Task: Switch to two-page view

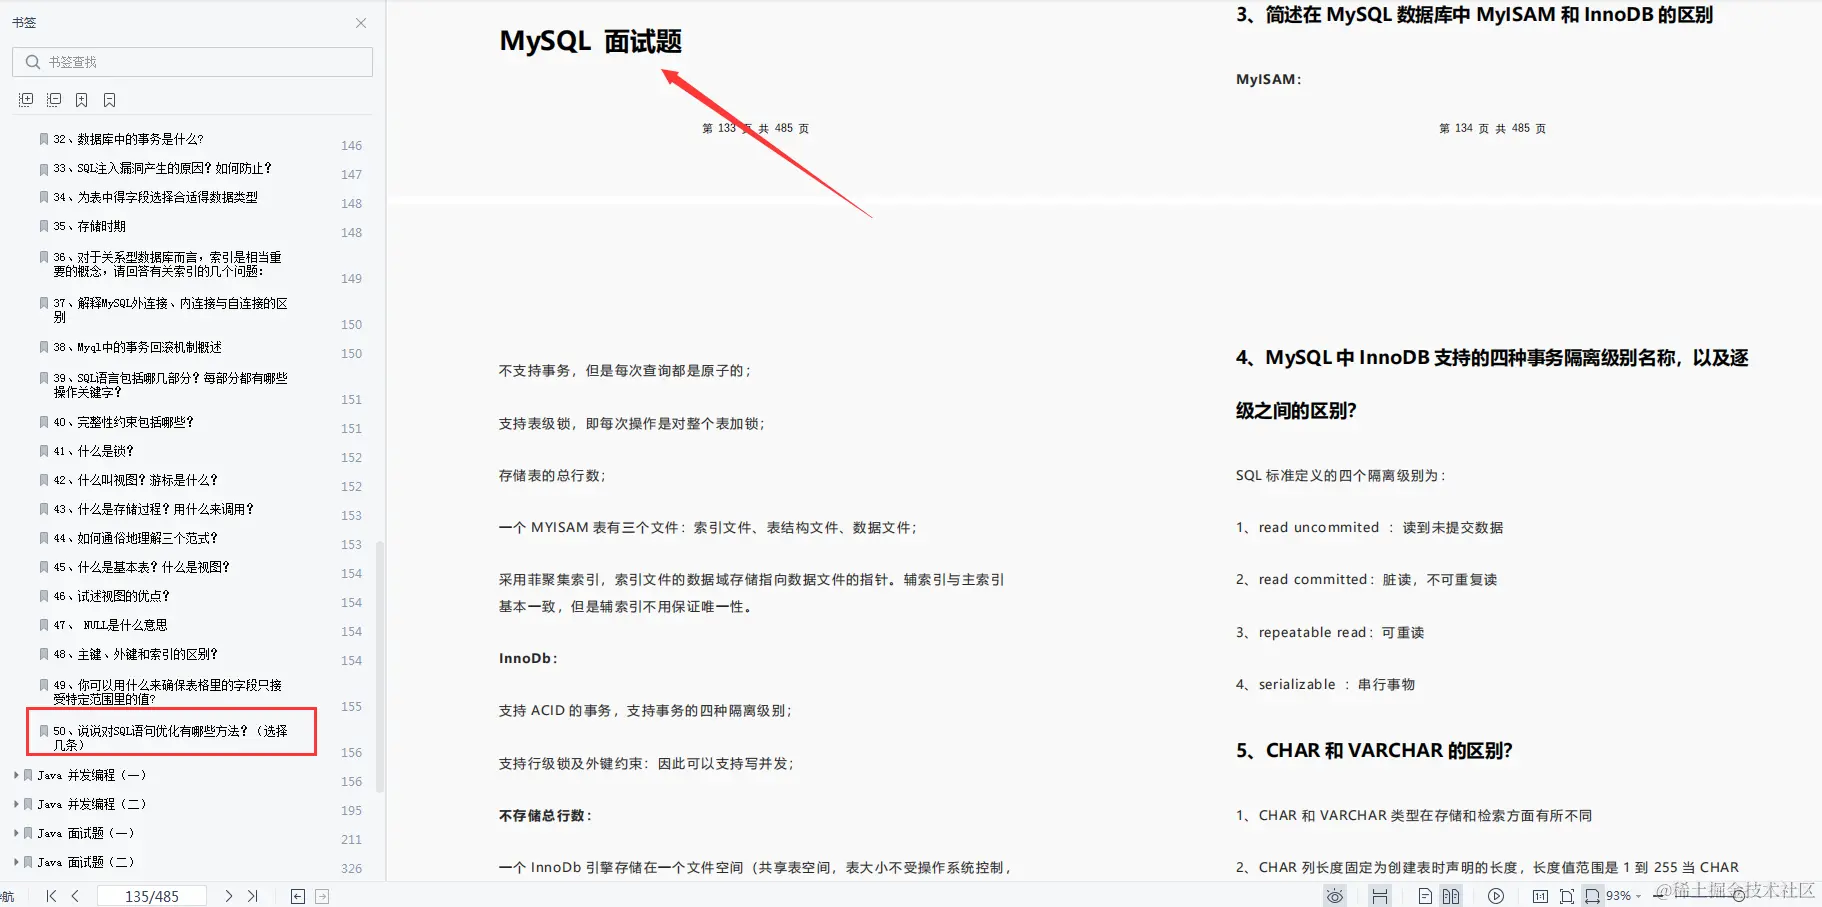Action: tap(1451, 897)
